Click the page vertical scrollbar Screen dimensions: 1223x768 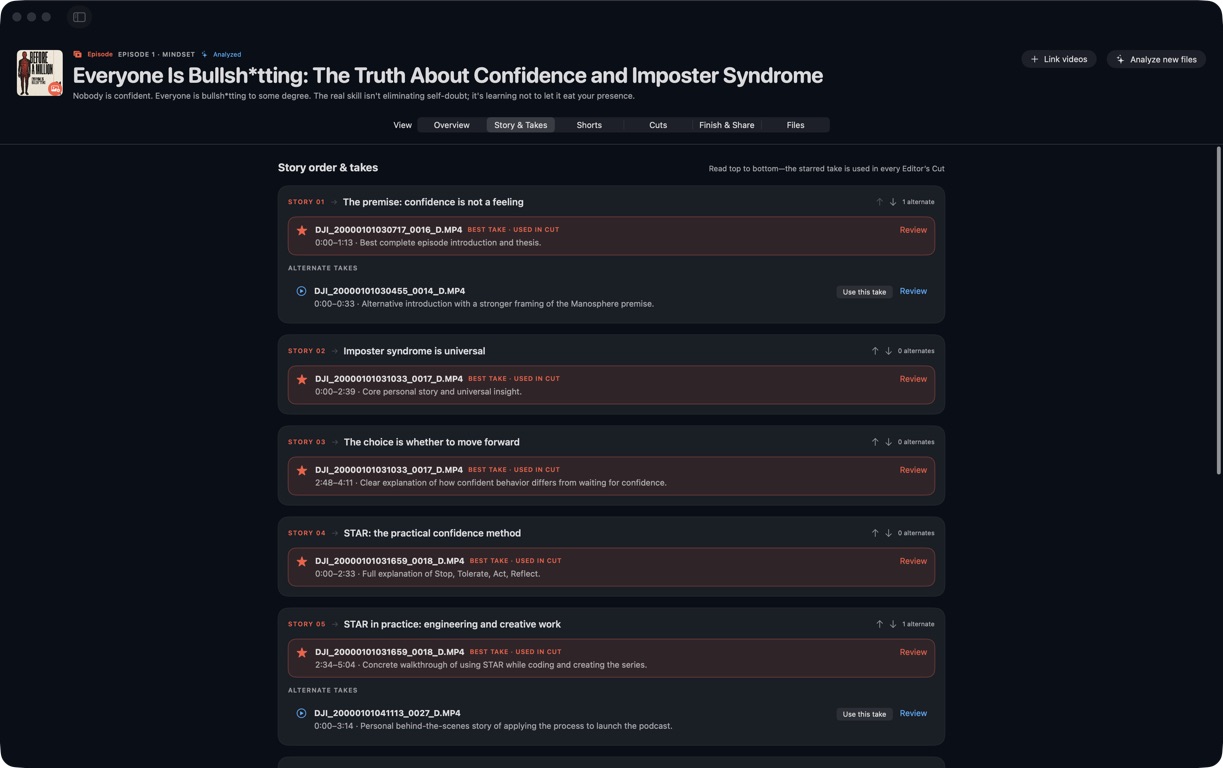[x=1218, y=310]
